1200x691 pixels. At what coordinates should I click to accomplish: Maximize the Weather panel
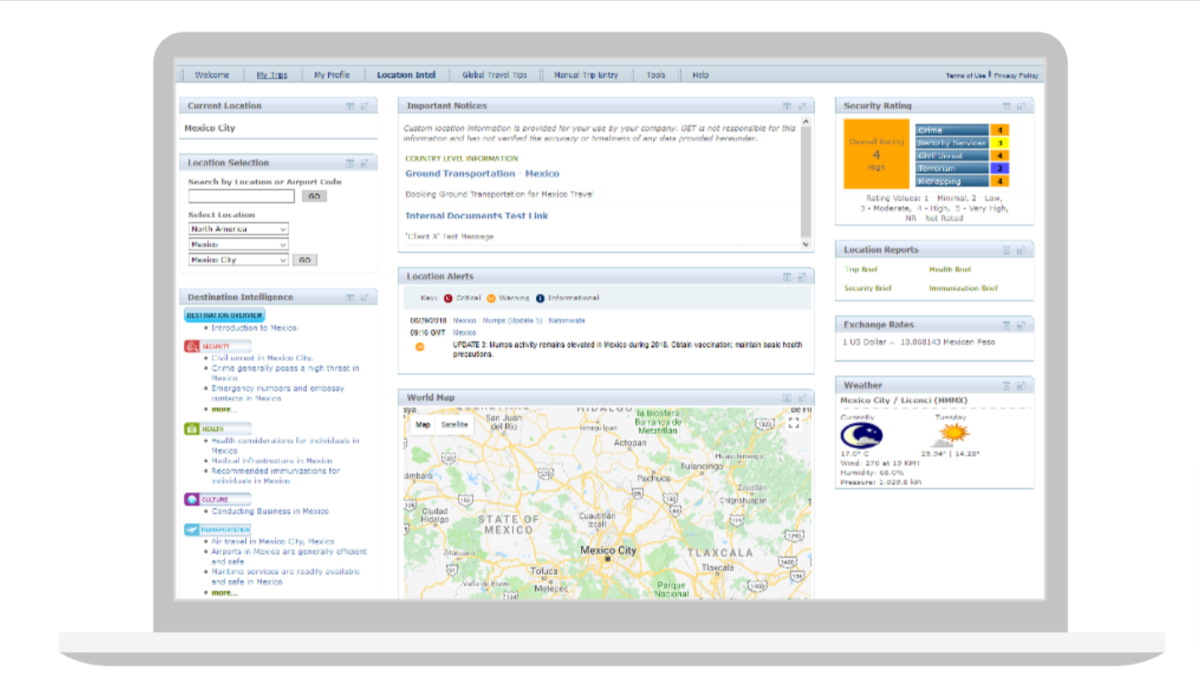[1021, 385]
